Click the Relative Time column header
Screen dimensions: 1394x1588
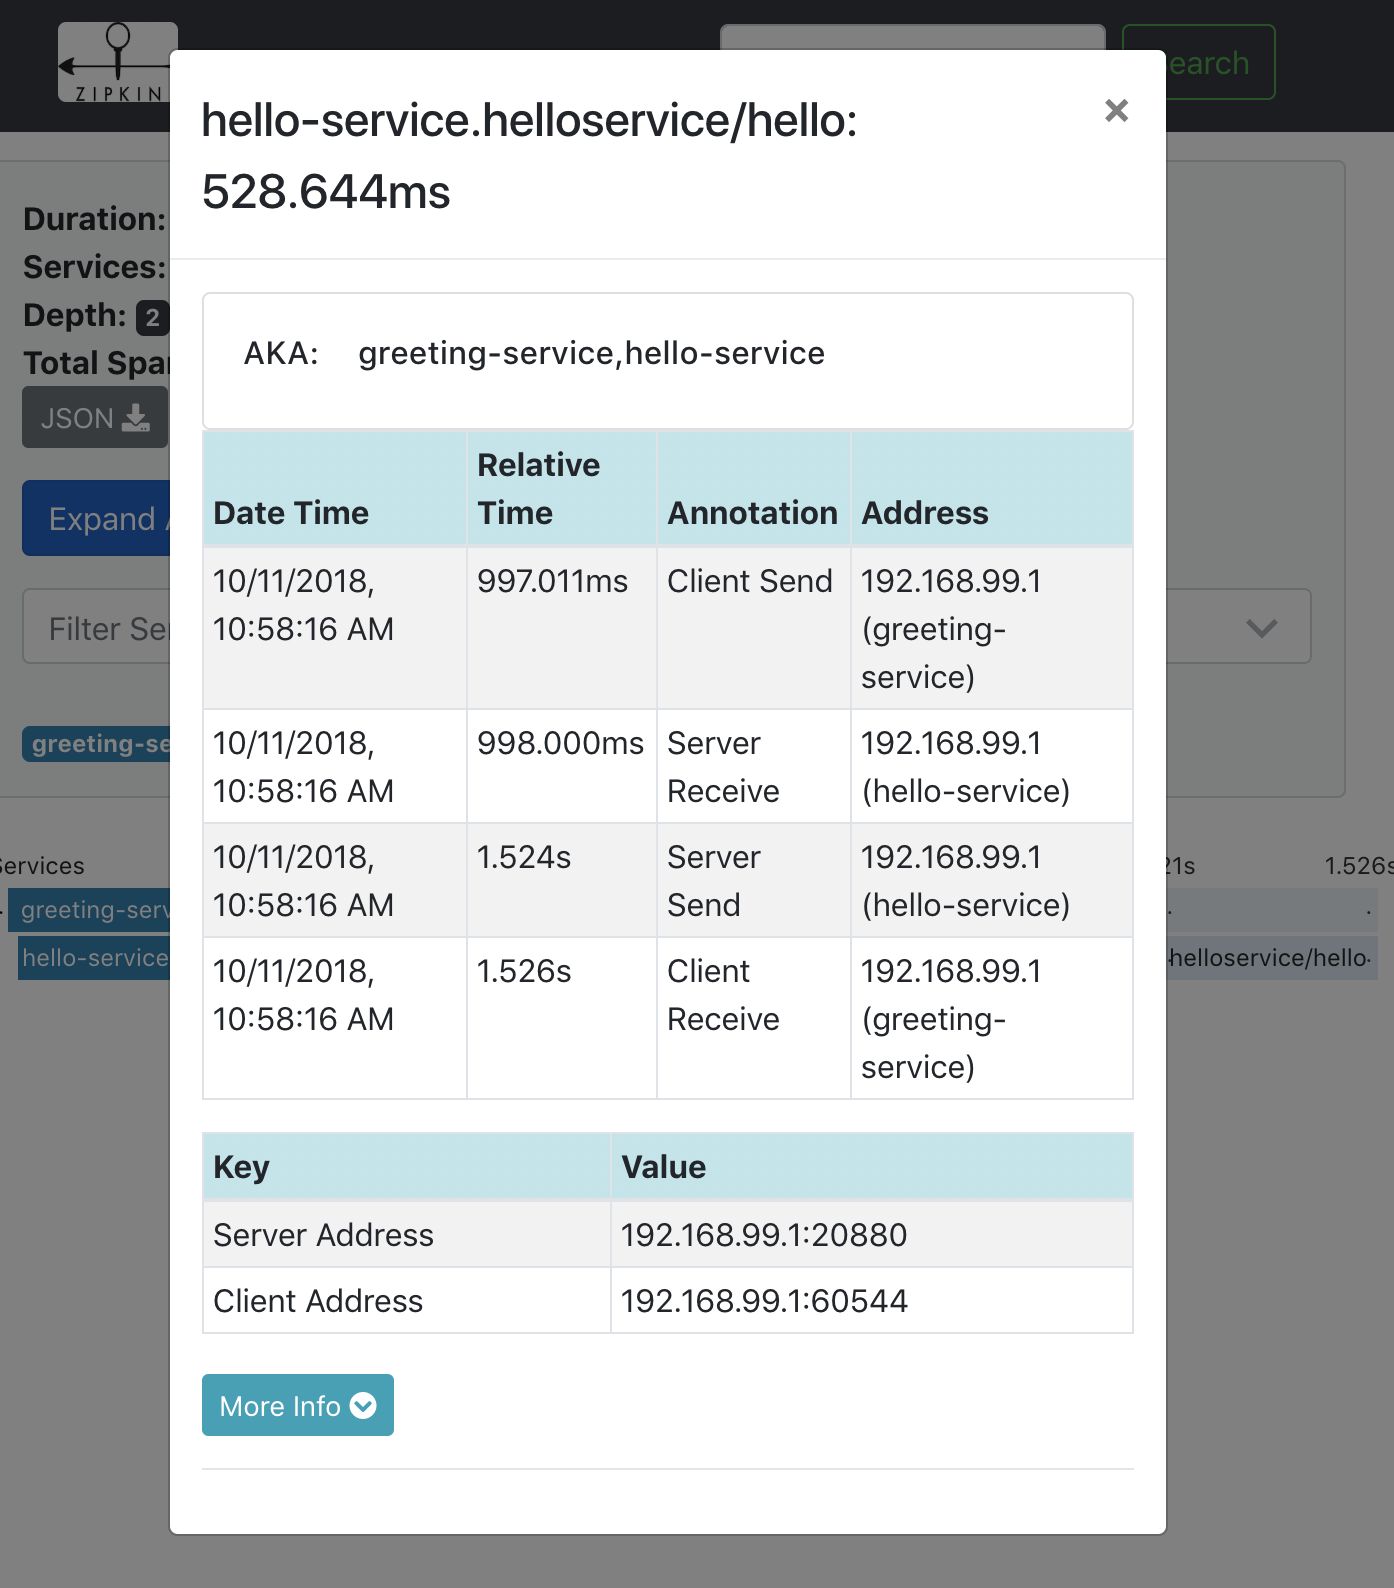[x=538, y=489]
